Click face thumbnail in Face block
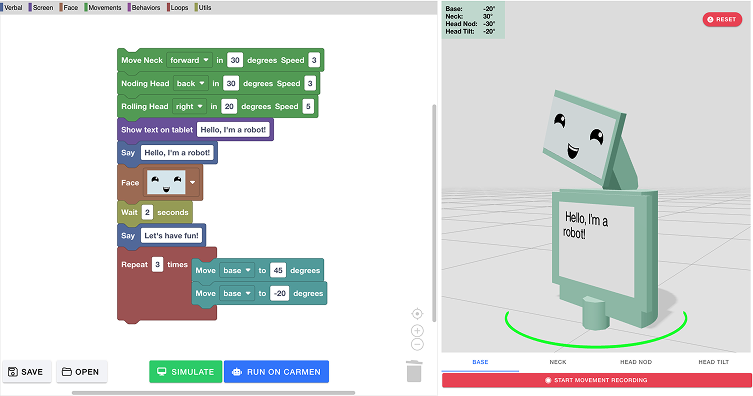Image resolution: width=753 pixels, height=396 pixels. coord(166,182)
